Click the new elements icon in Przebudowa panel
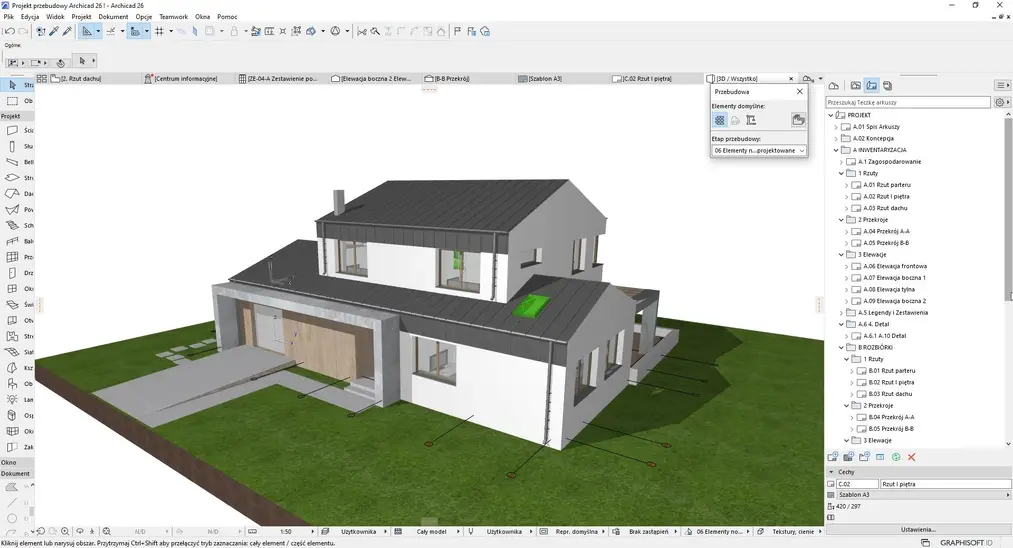Screen dimensions: 1013x548 pyautogui.click(x=751, y=120)
